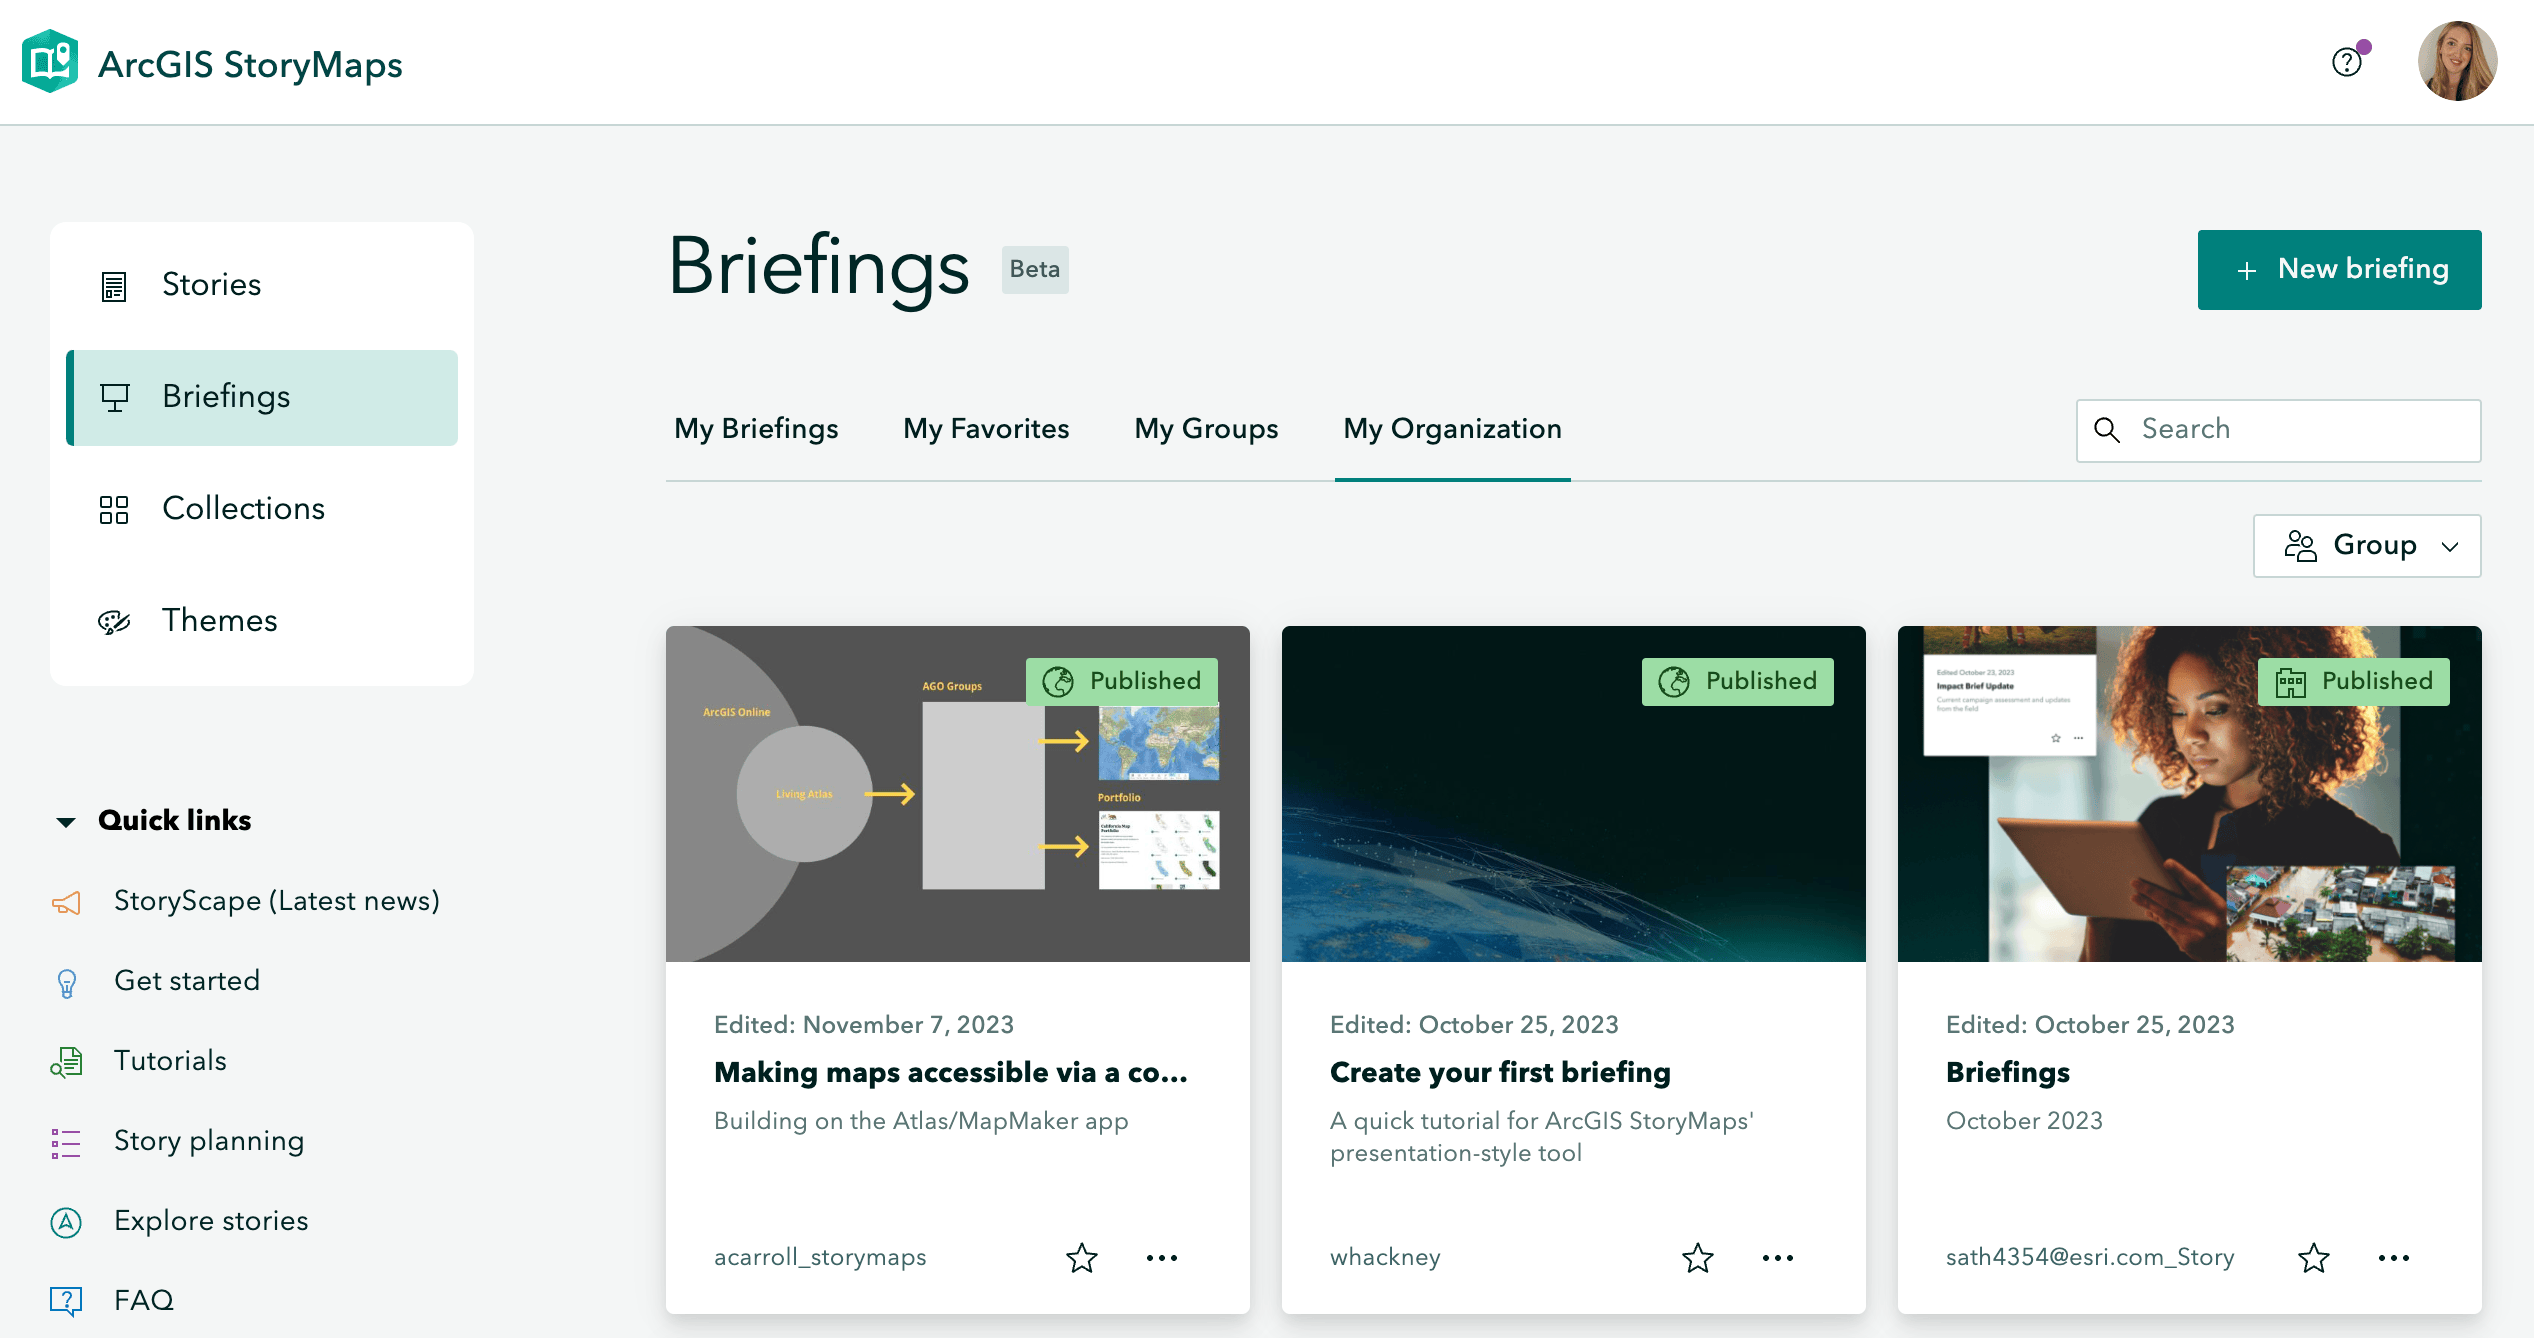Toggle favorite star on Making maps accessible
This screenshot has height=1338, width=2534.
click(x=1083, y=1256)
